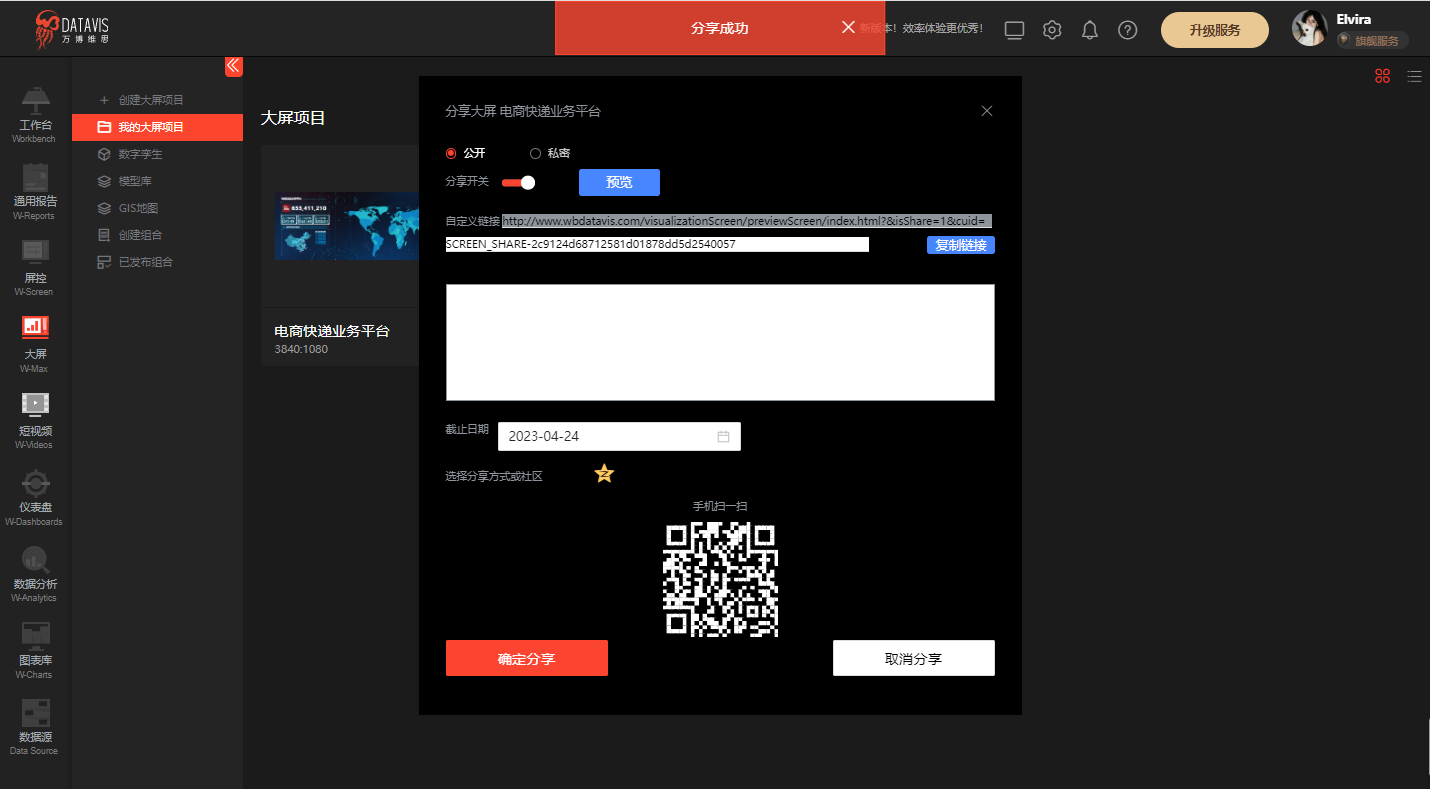Open GIS地图 menu item
Viewport: 1430px width, 789px height.
tap(138, 208)
